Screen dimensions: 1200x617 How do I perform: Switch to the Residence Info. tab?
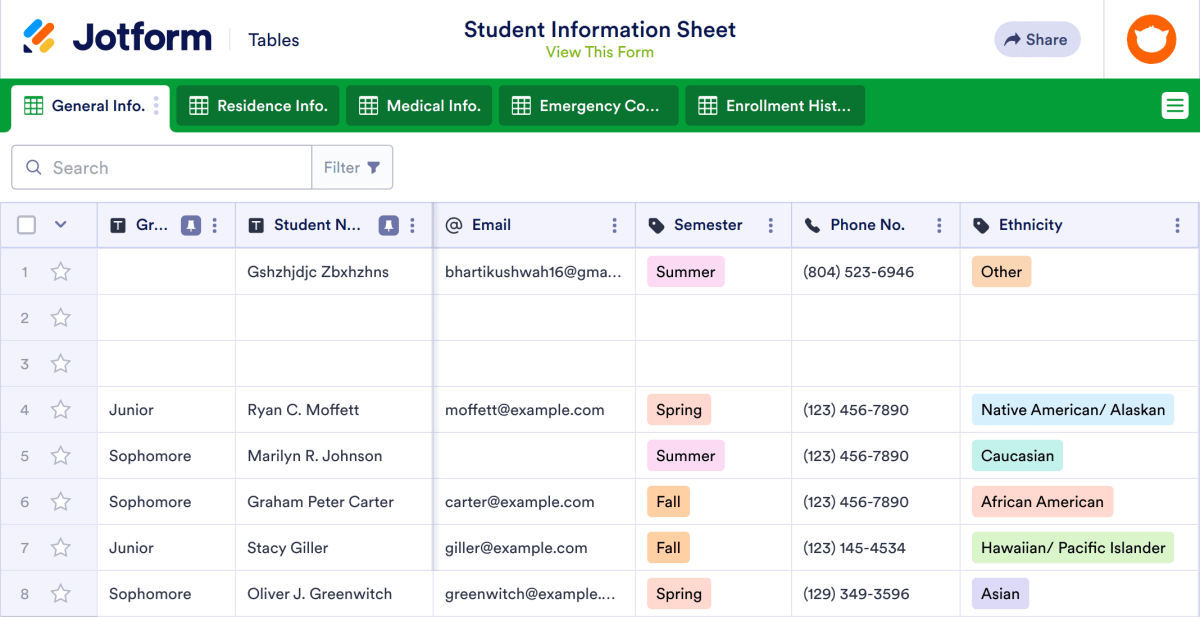pyautogui.click(x=256, y=104)
